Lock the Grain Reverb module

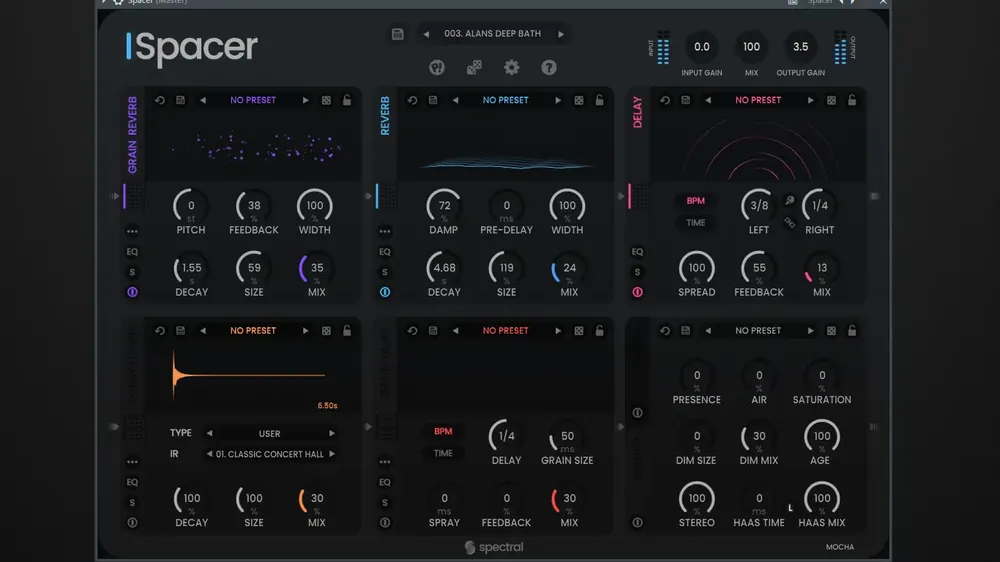(x=347, y=100)
